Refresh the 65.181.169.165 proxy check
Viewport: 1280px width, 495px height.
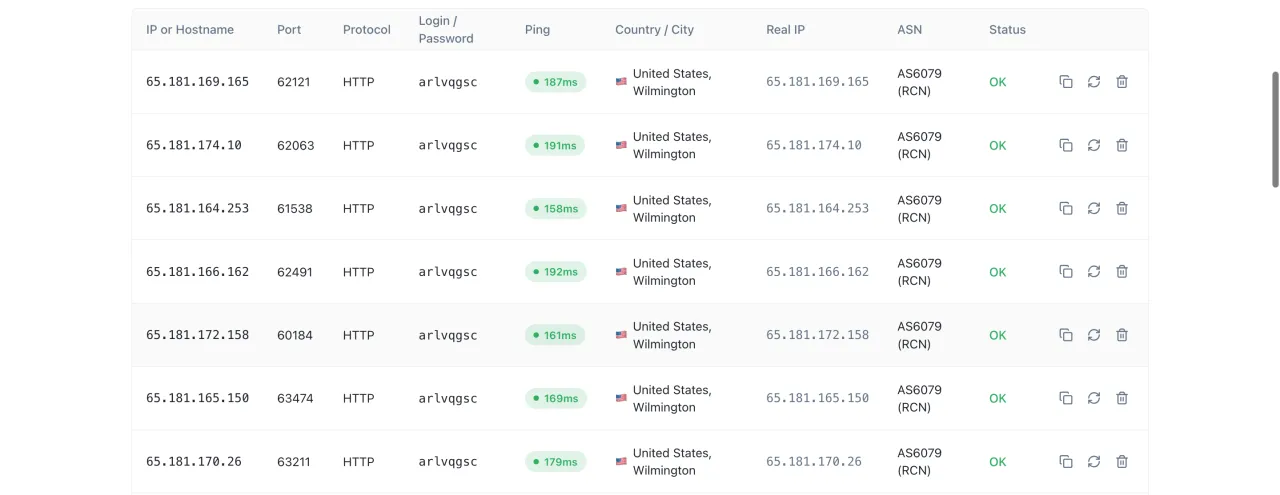1094,82
